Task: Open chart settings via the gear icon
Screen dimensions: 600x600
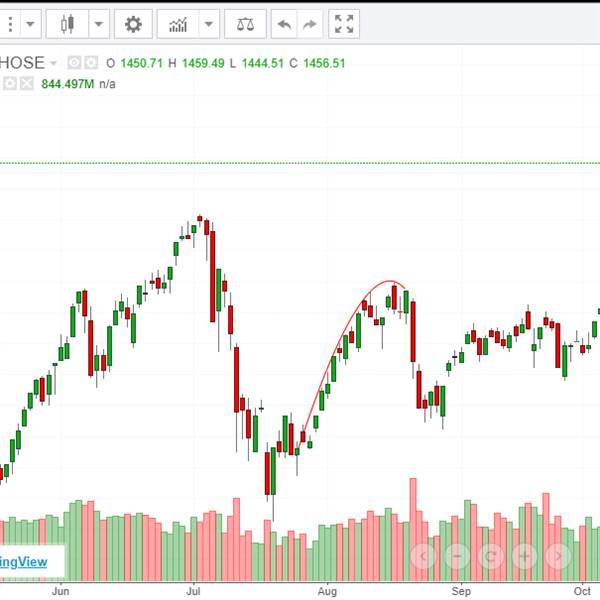Action: click(x=133, y=24)
